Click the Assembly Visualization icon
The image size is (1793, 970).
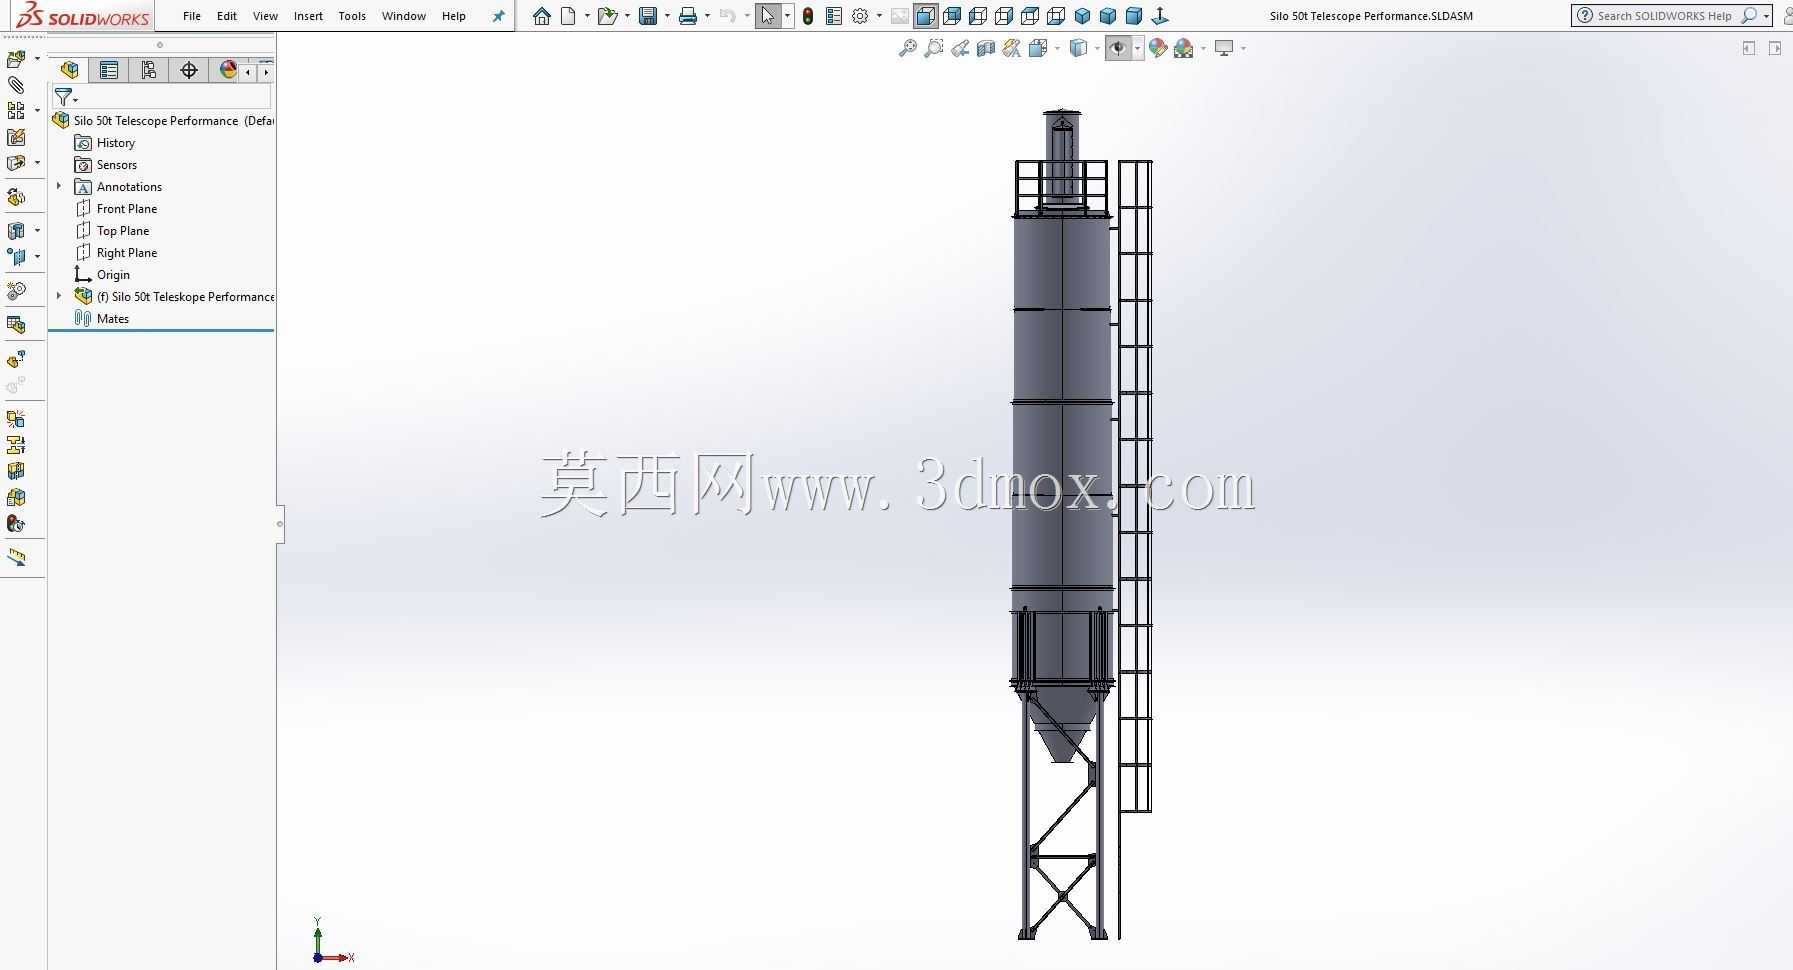pos(16,497)
